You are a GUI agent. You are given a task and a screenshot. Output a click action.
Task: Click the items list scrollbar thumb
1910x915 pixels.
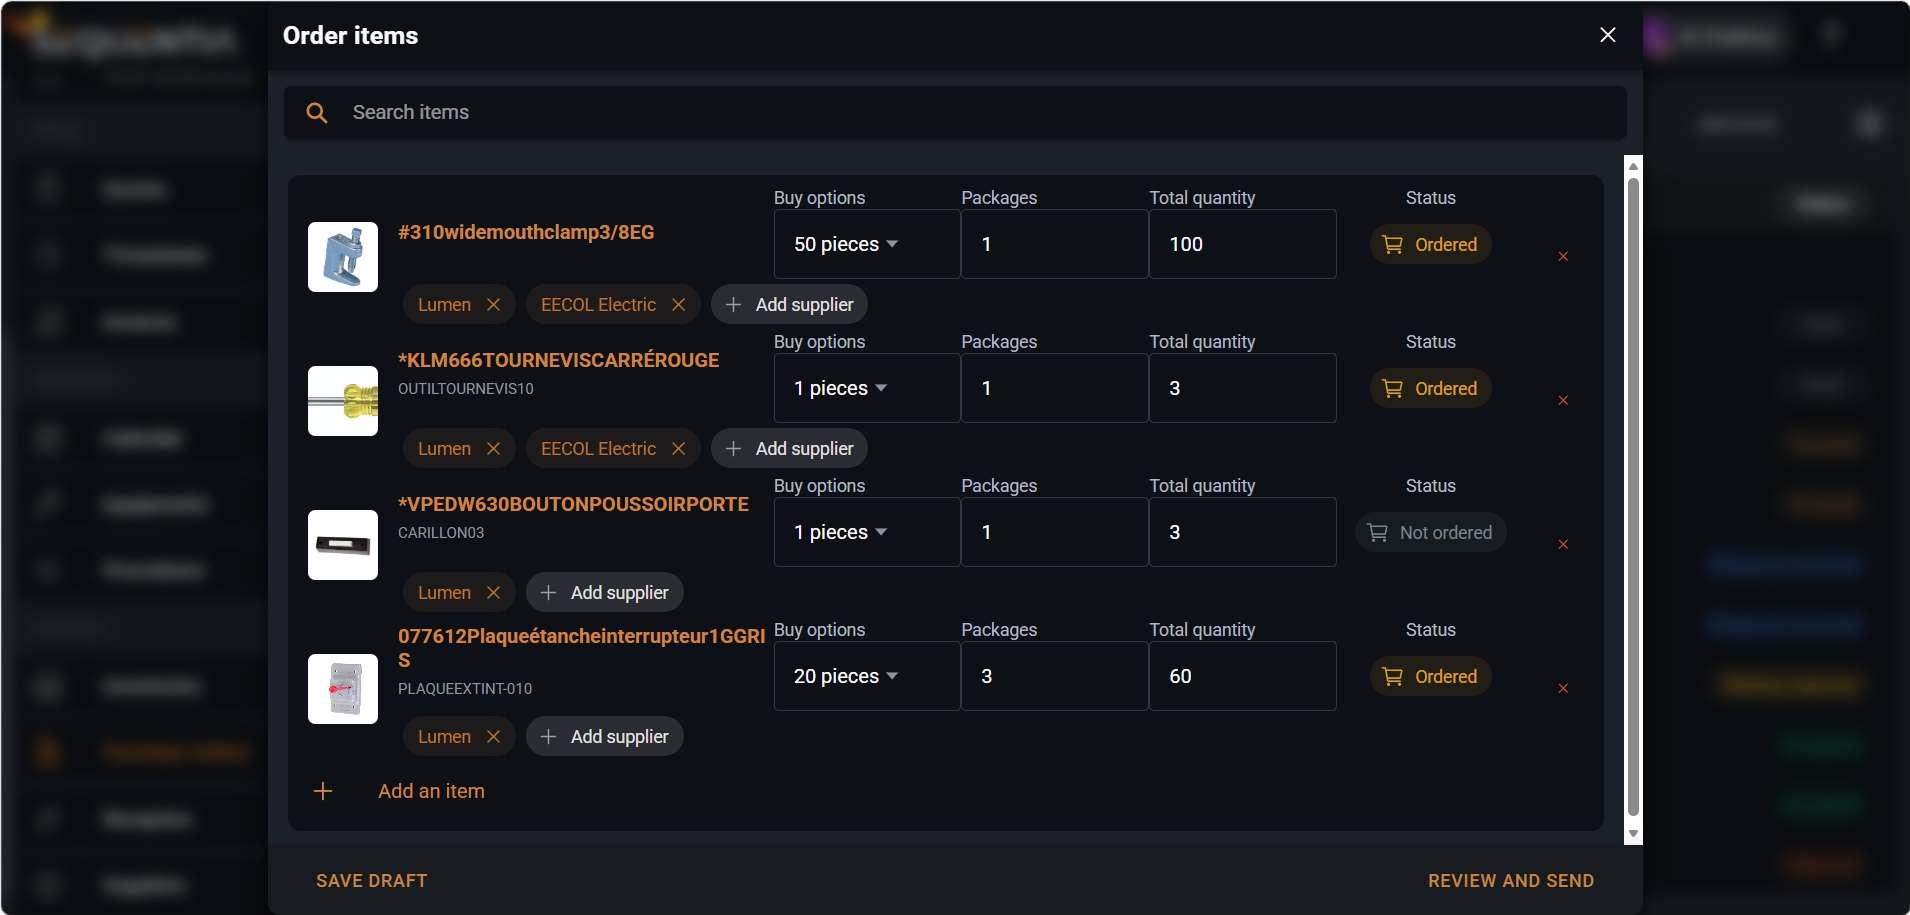(x=1633, y=497)
